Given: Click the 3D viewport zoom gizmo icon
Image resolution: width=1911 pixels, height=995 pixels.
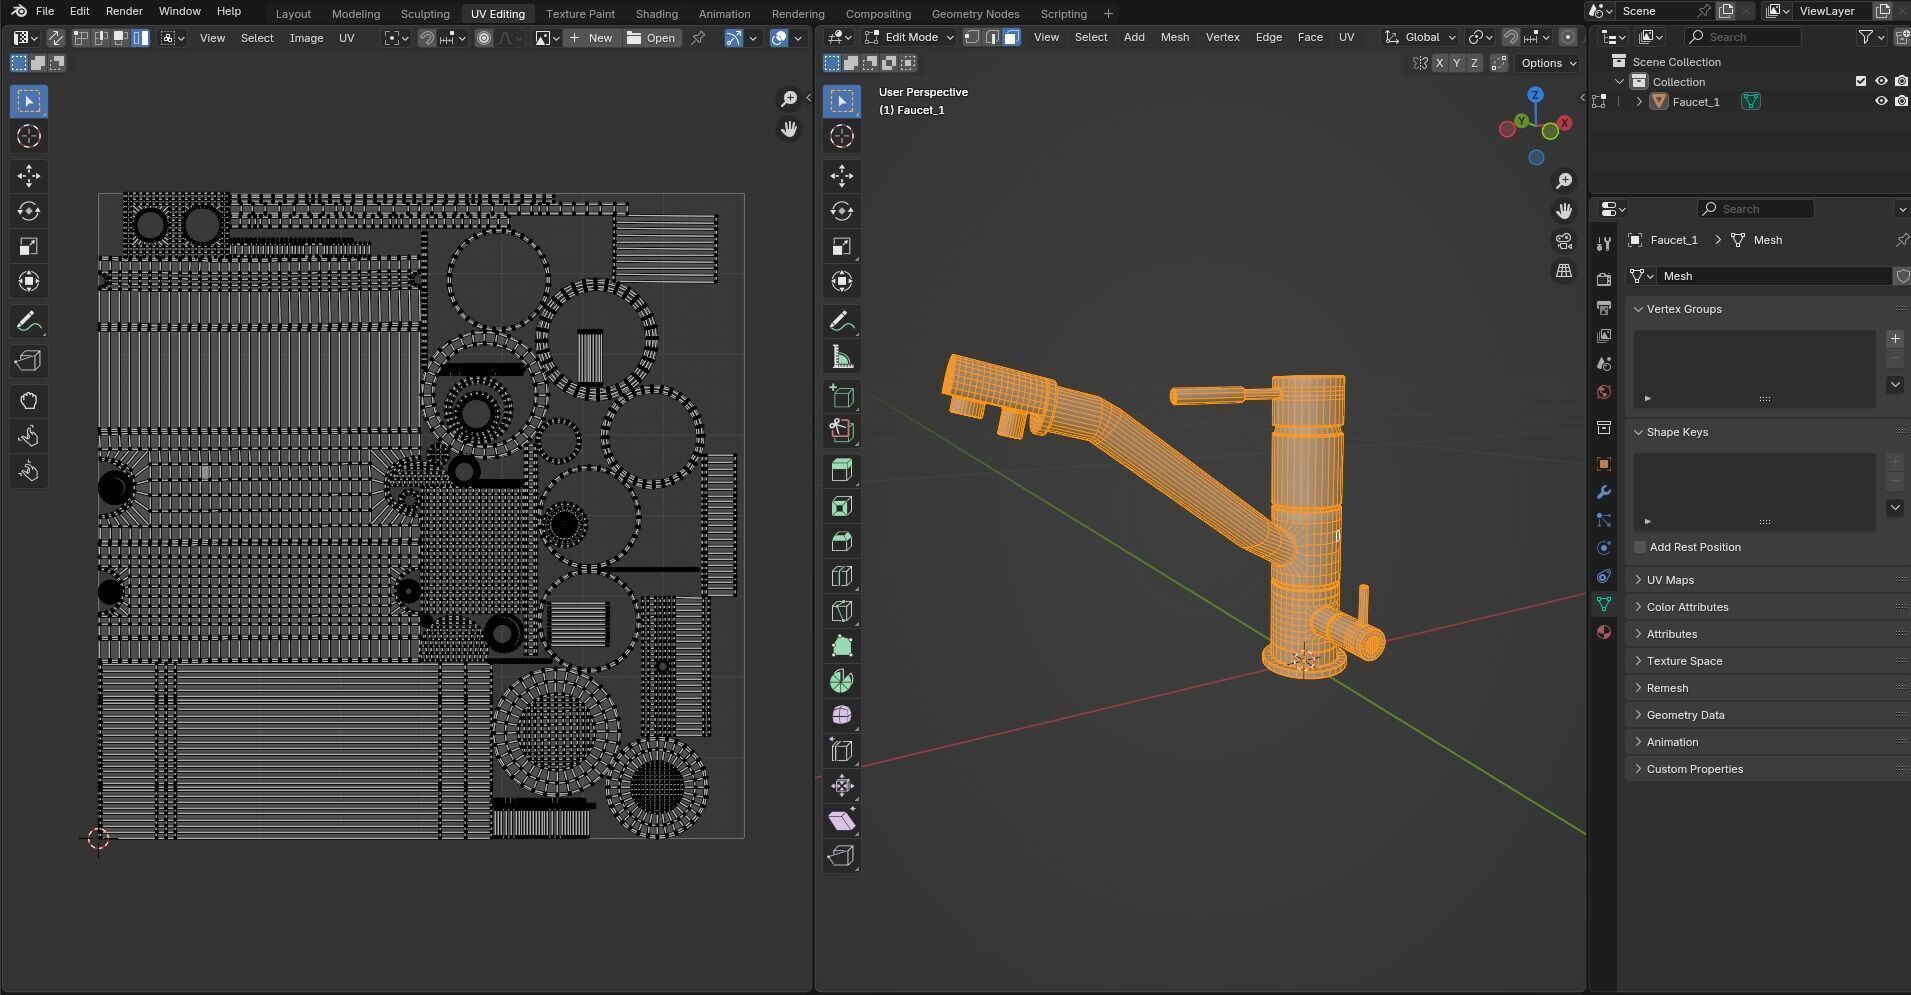Looking at the screenshot, I should [x=1563, y=181].
